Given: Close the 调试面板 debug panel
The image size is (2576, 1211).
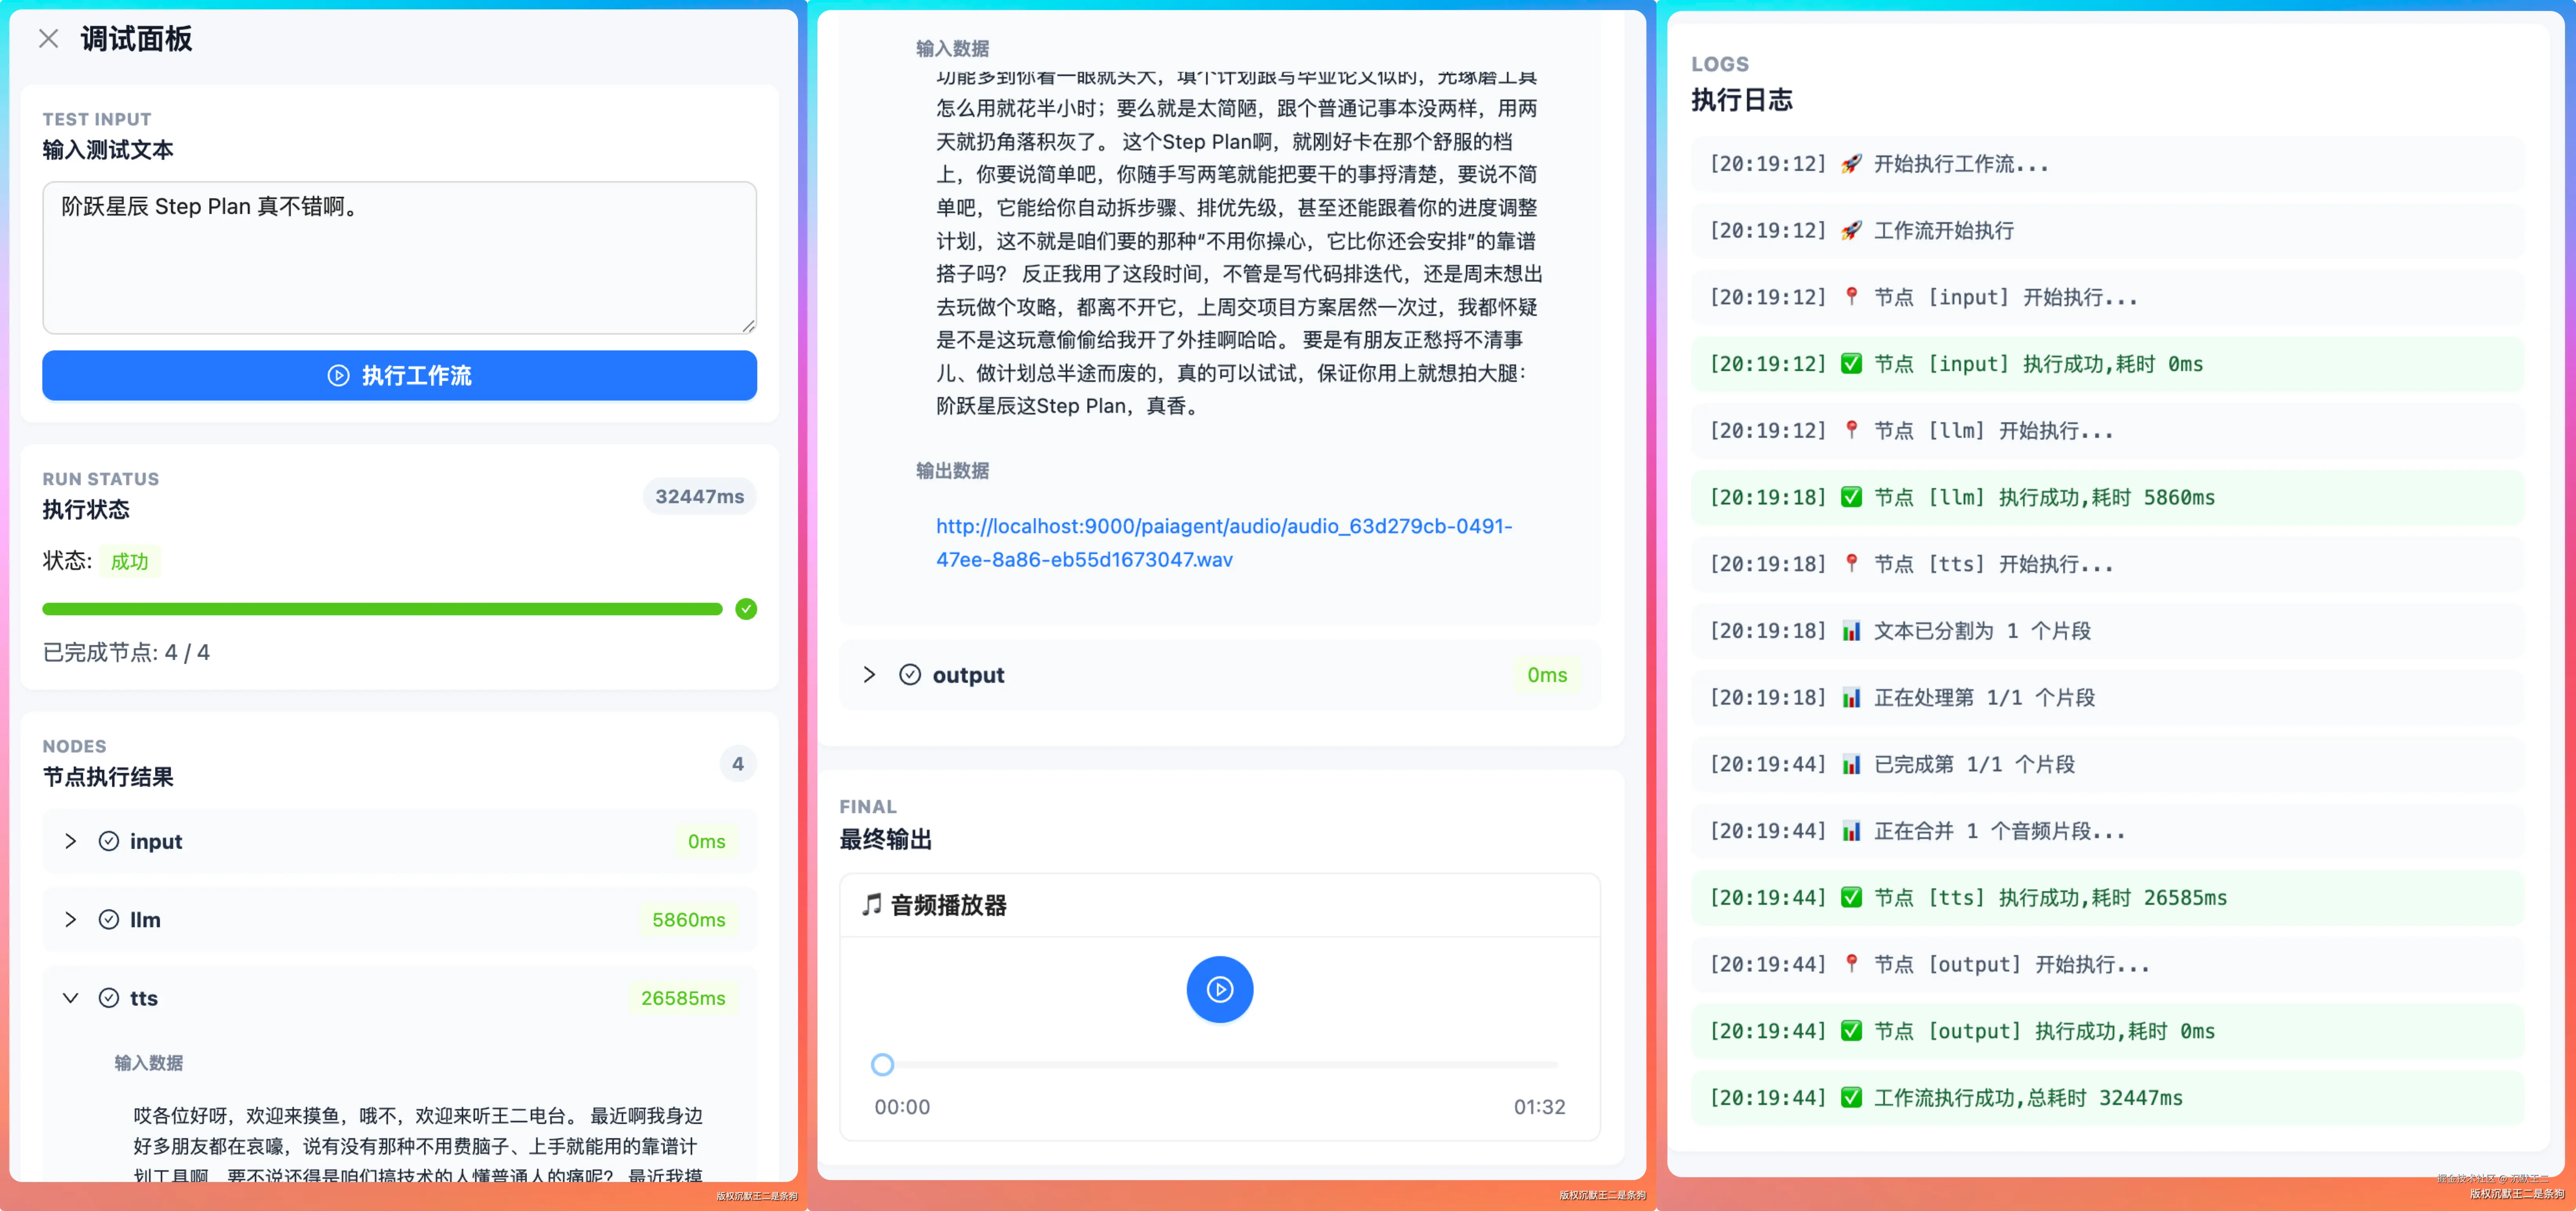Looking at the screenshot, I should coord(48,39).
